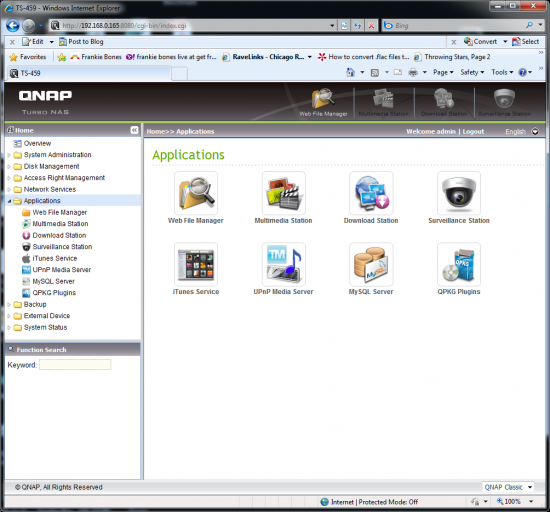Expand System Administration tree node
This screenshot has width=550, height=512.
point(9,155)
